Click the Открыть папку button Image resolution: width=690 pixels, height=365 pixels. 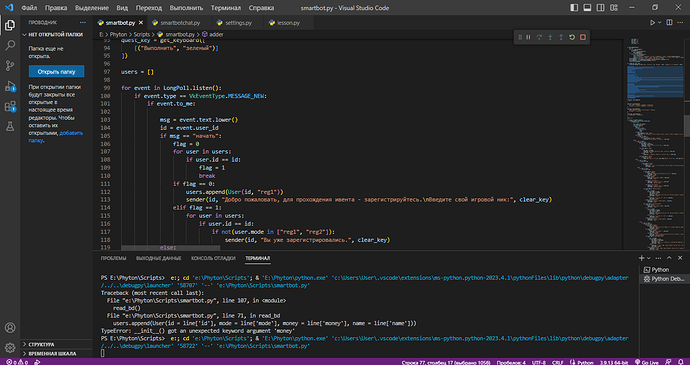click(x=56, y=71)
